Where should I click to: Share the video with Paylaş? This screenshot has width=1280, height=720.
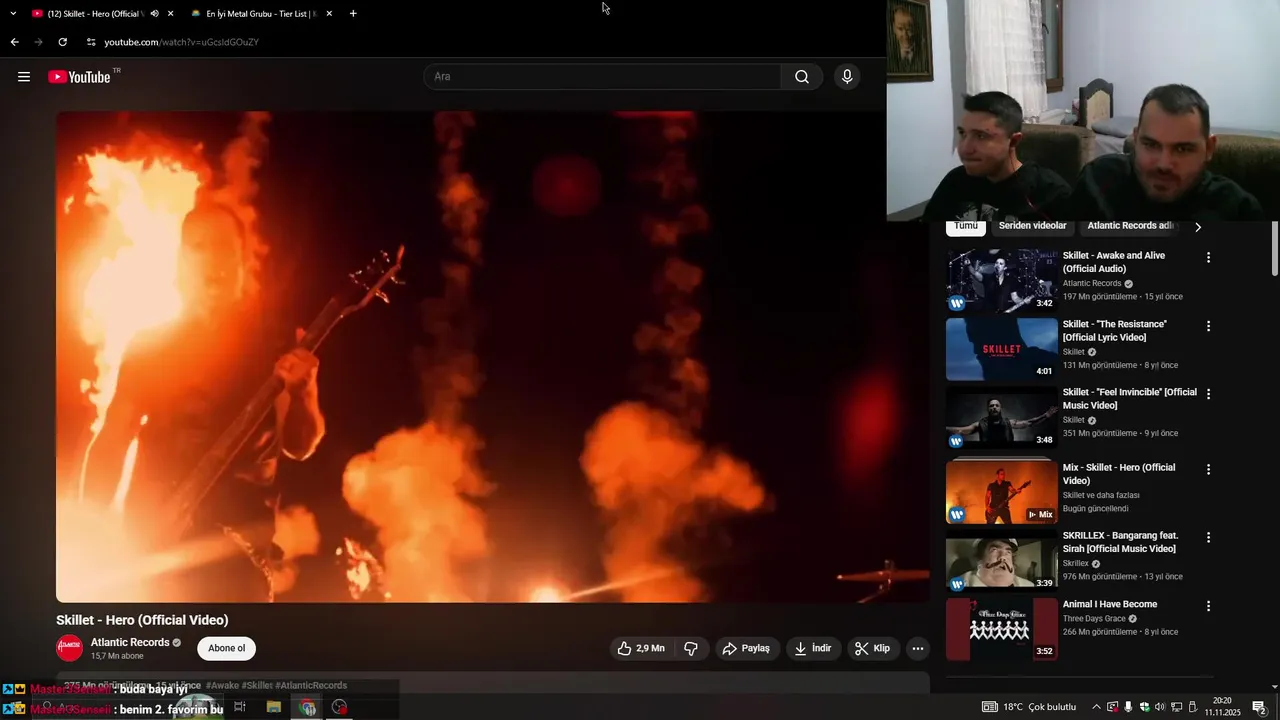[x=746, y=648]
